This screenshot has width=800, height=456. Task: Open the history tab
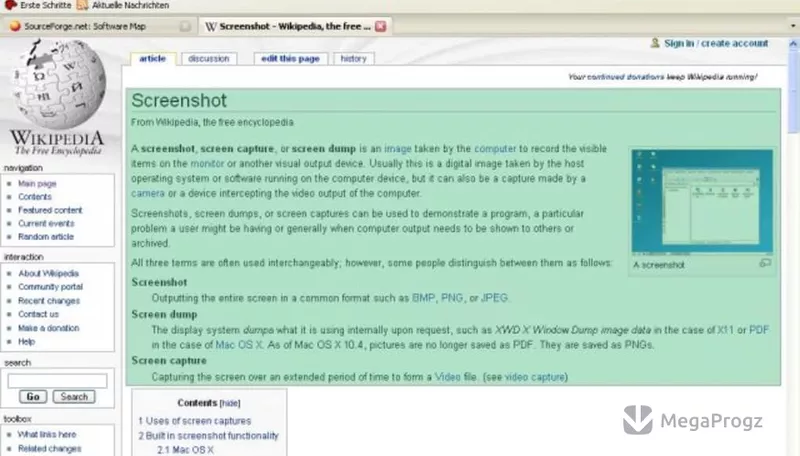[x=354, y=59]
